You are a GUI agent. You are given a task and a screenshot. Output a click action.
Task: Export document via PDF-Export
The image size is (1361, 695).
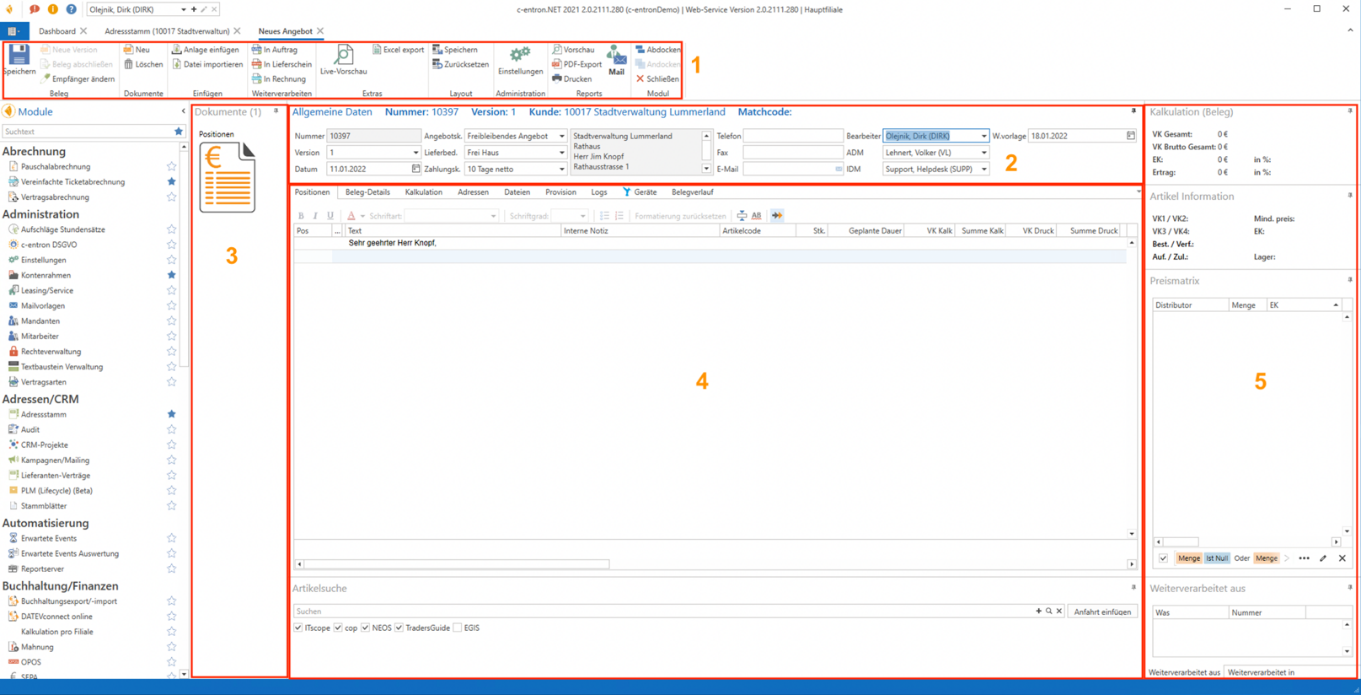577,64
